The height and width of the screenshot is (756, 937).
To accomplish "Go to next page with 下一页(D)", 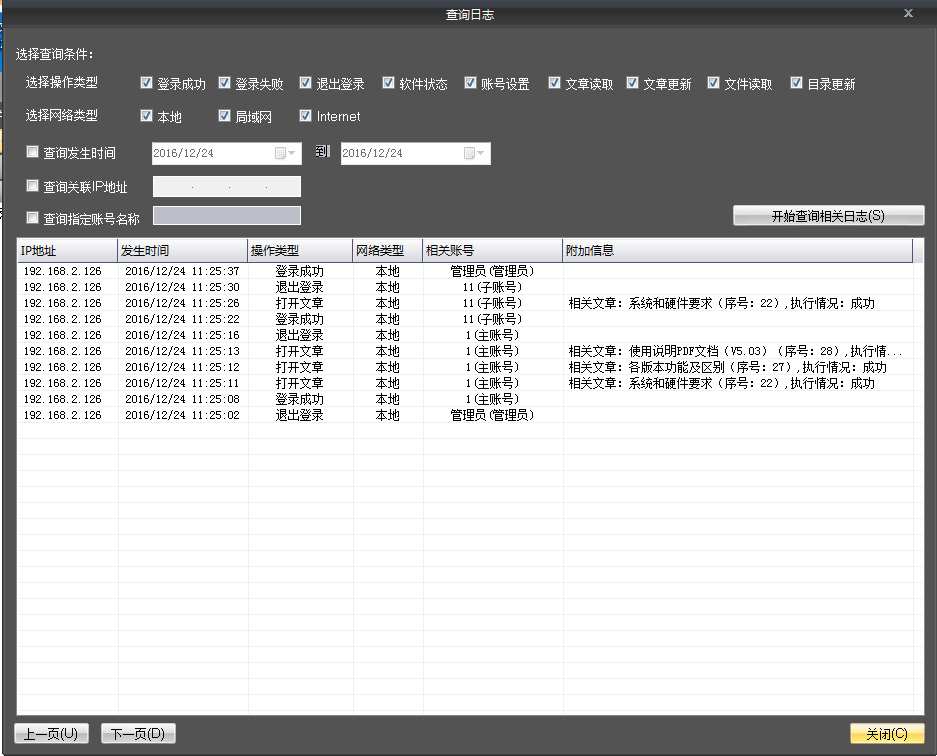I will click(x=139, y=734).
